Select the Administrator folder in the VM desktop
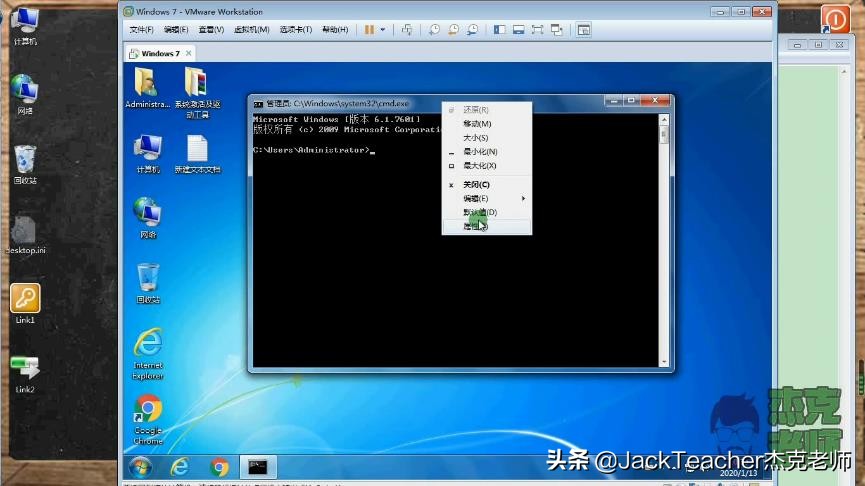Viewport: 865px width, 486px height. 147,88
